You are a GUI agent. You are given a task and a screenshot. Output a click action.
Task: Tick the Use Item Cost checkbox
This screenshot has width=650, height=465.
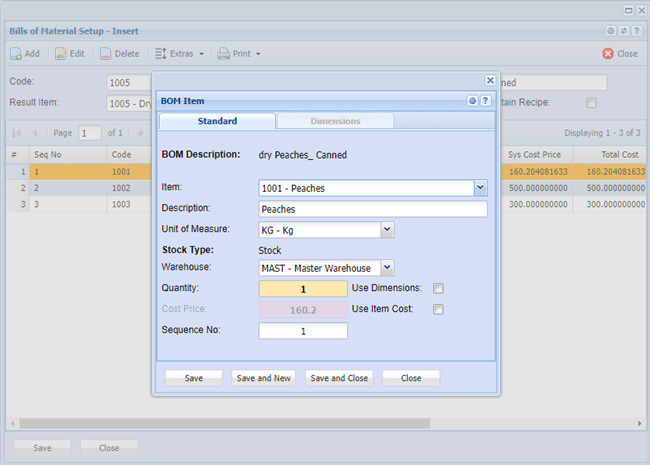[438, 310]
